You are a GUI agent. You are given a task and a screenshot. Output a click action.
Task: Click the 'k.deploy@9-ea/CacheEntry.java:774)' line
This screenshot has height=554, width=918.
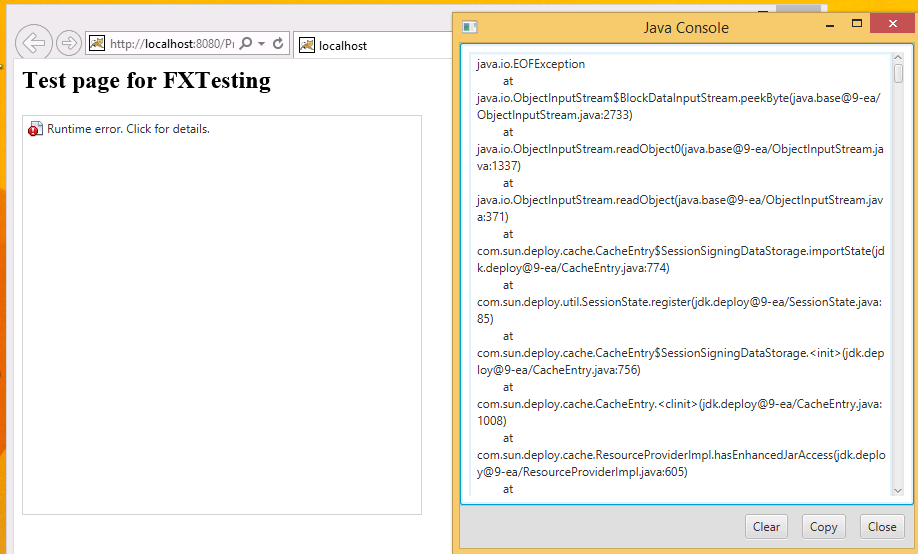(x=573, y=268)
